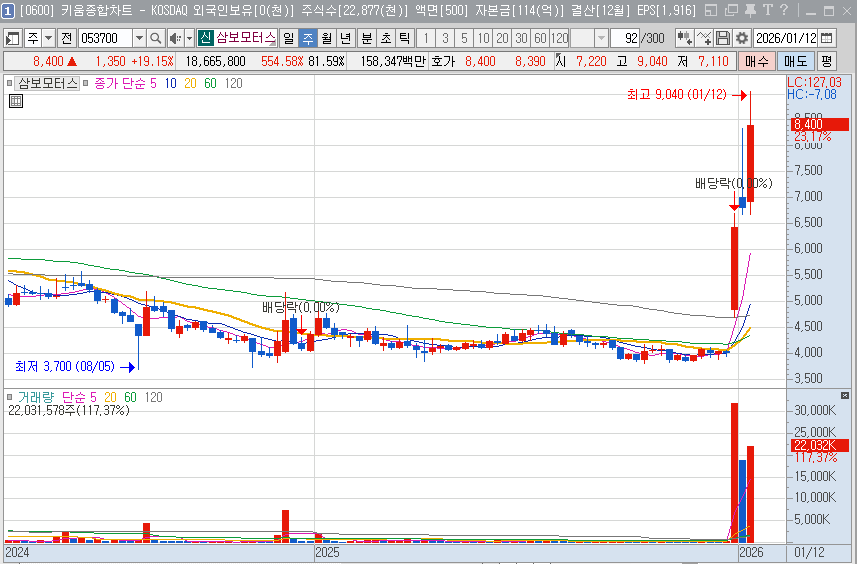Choose interval 10 button
857x564 pixels.
pos(484,38)
